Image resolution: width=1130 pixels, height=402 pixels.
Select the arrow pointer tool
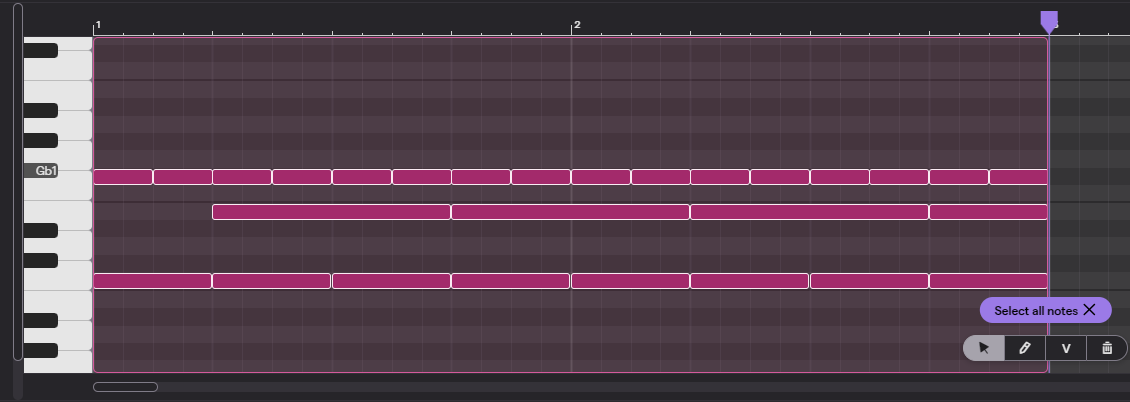(x=984, y=348)
